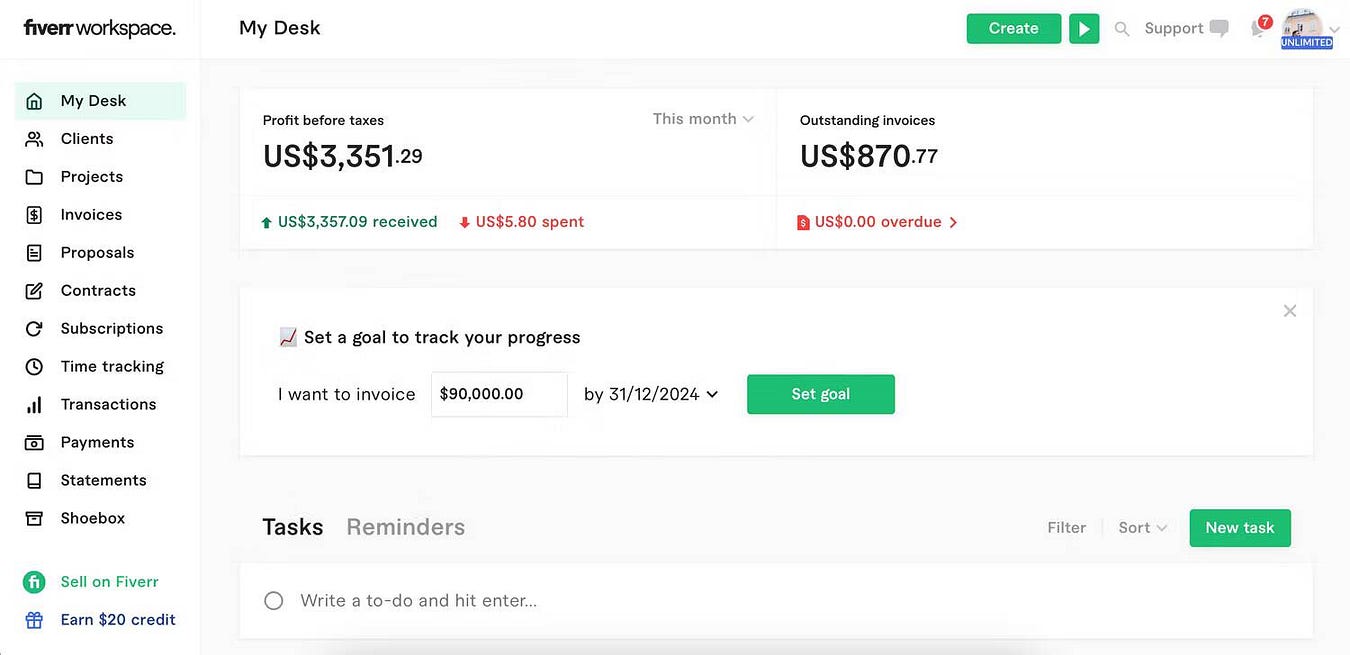
Task: Click the Contracts pen icon
Action: pos(34,291)
